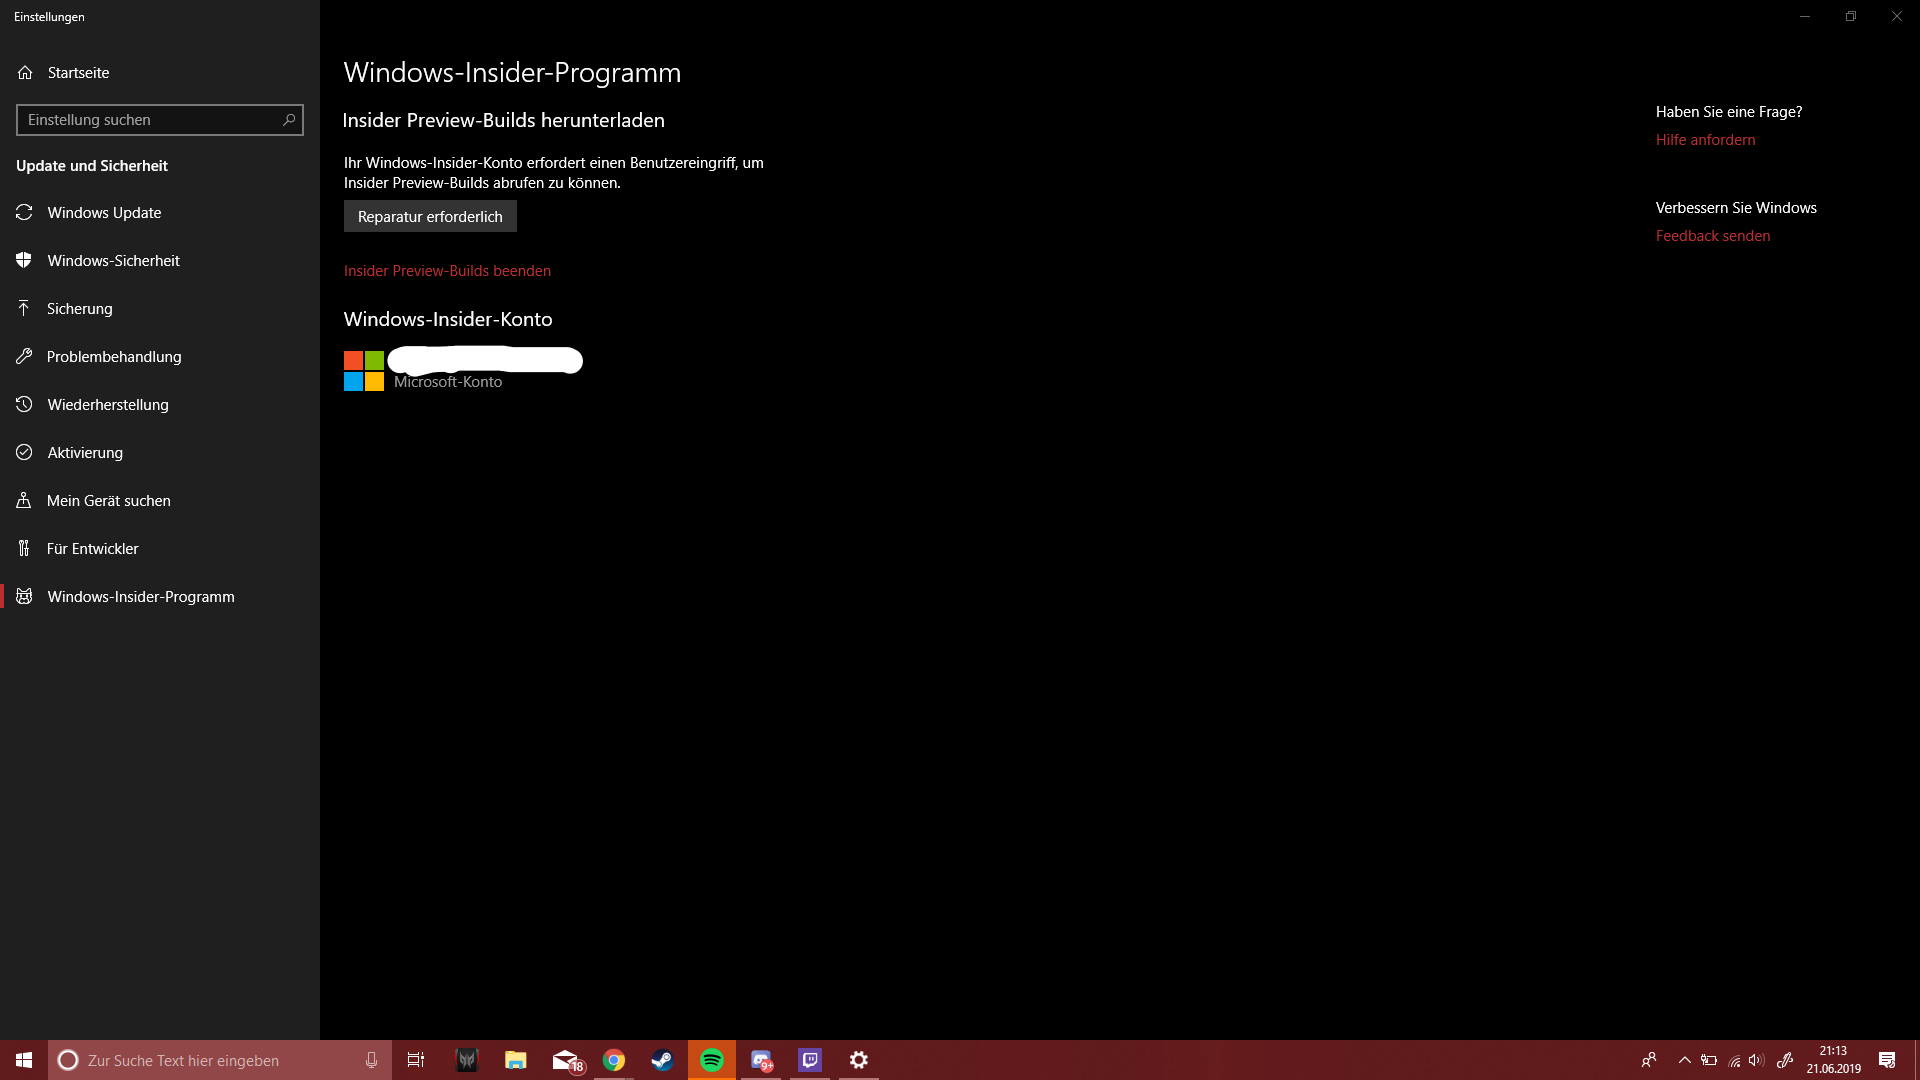
Task: Select Wiederherstellung in the sidebar
Action: coord(160,404)
